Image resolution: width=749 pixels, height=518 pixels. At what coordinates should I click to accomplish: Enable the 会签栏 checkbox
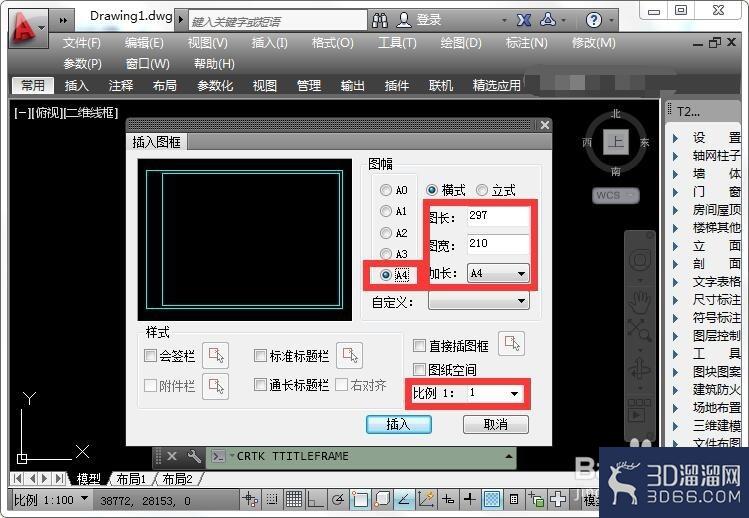tap(150, 355)
